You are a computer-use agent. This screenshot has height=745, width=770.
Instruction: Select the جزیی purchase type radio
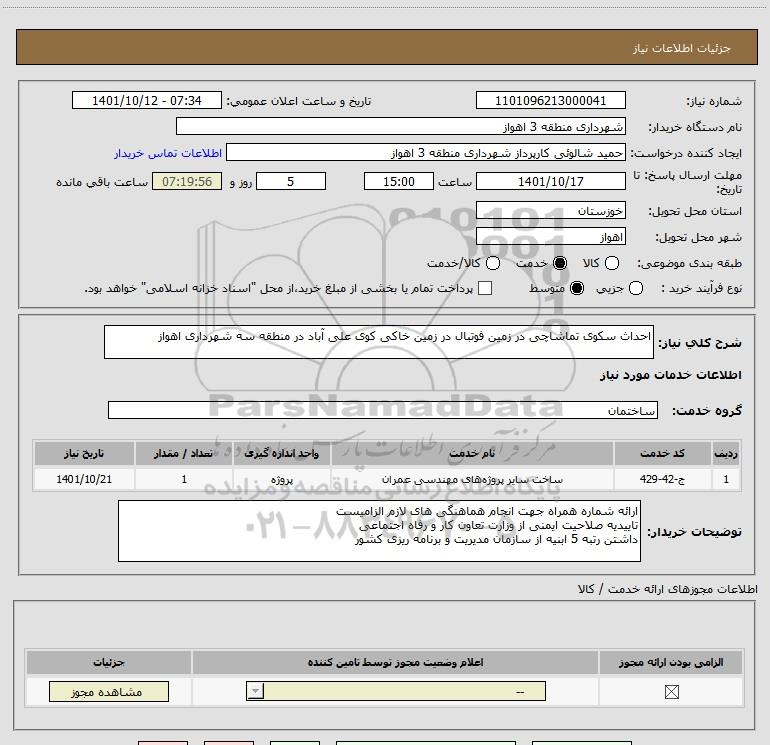point(636,288)
